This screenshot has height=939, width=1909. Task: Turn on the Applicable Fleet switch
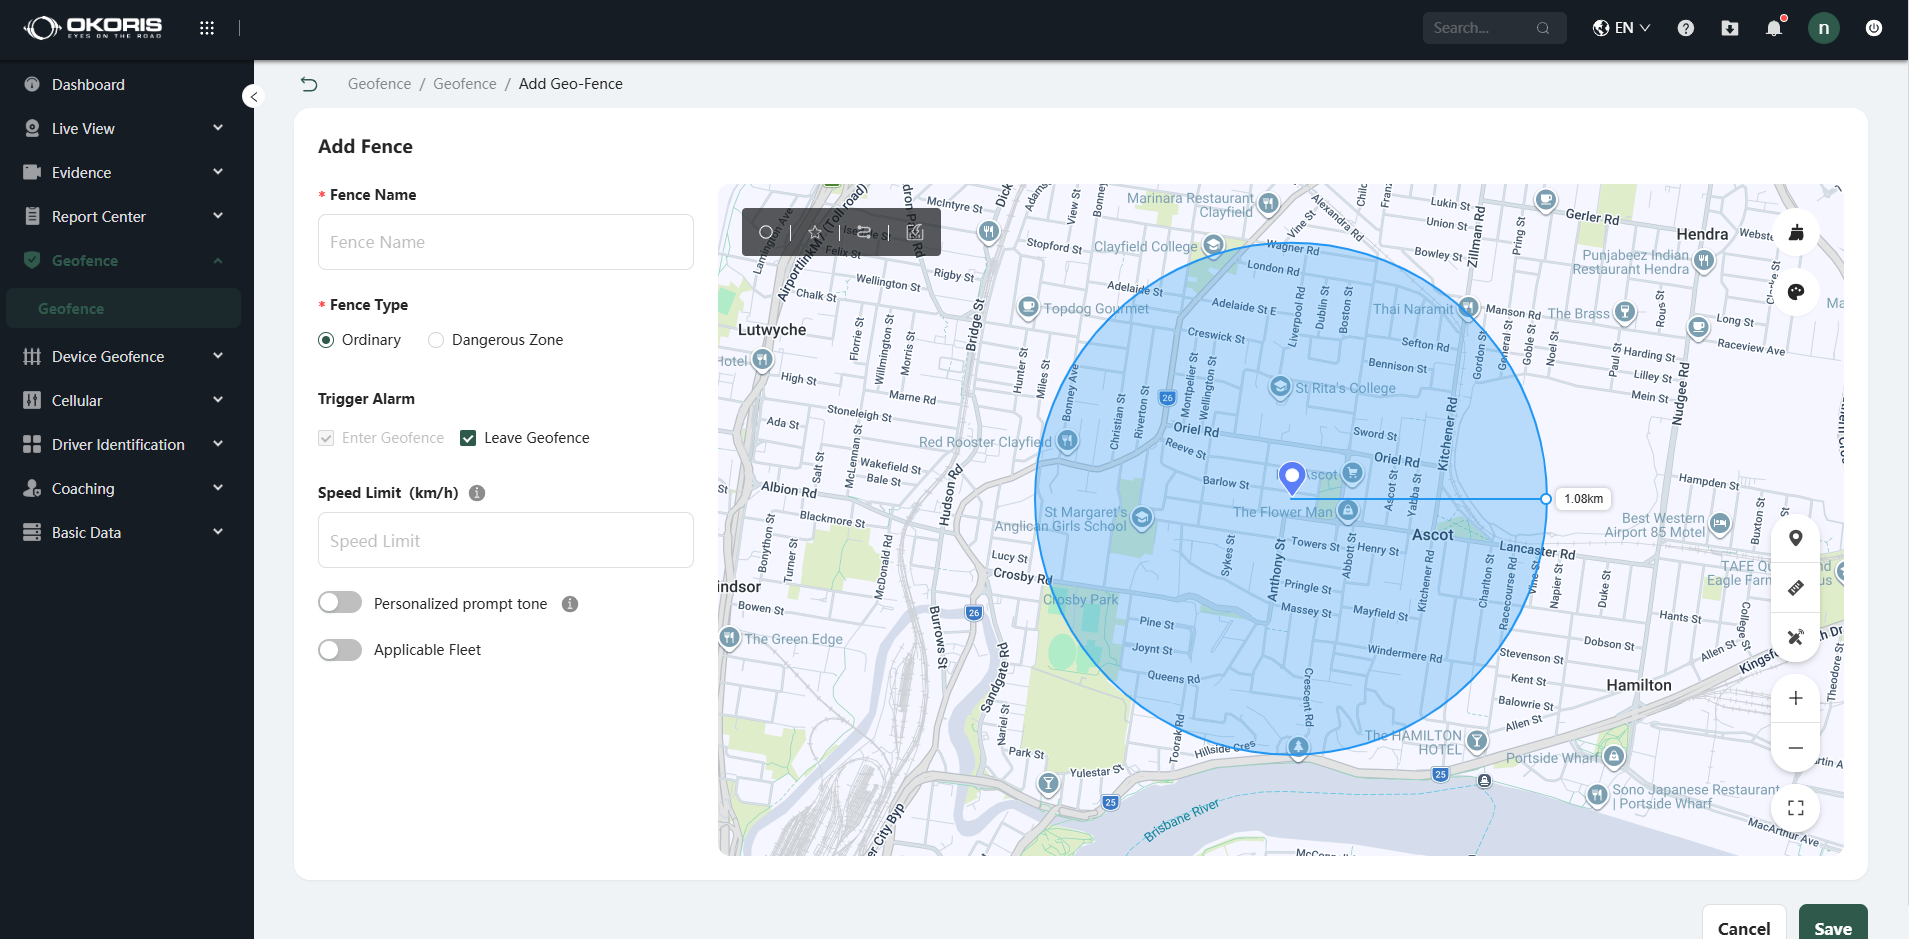(340, 650)
